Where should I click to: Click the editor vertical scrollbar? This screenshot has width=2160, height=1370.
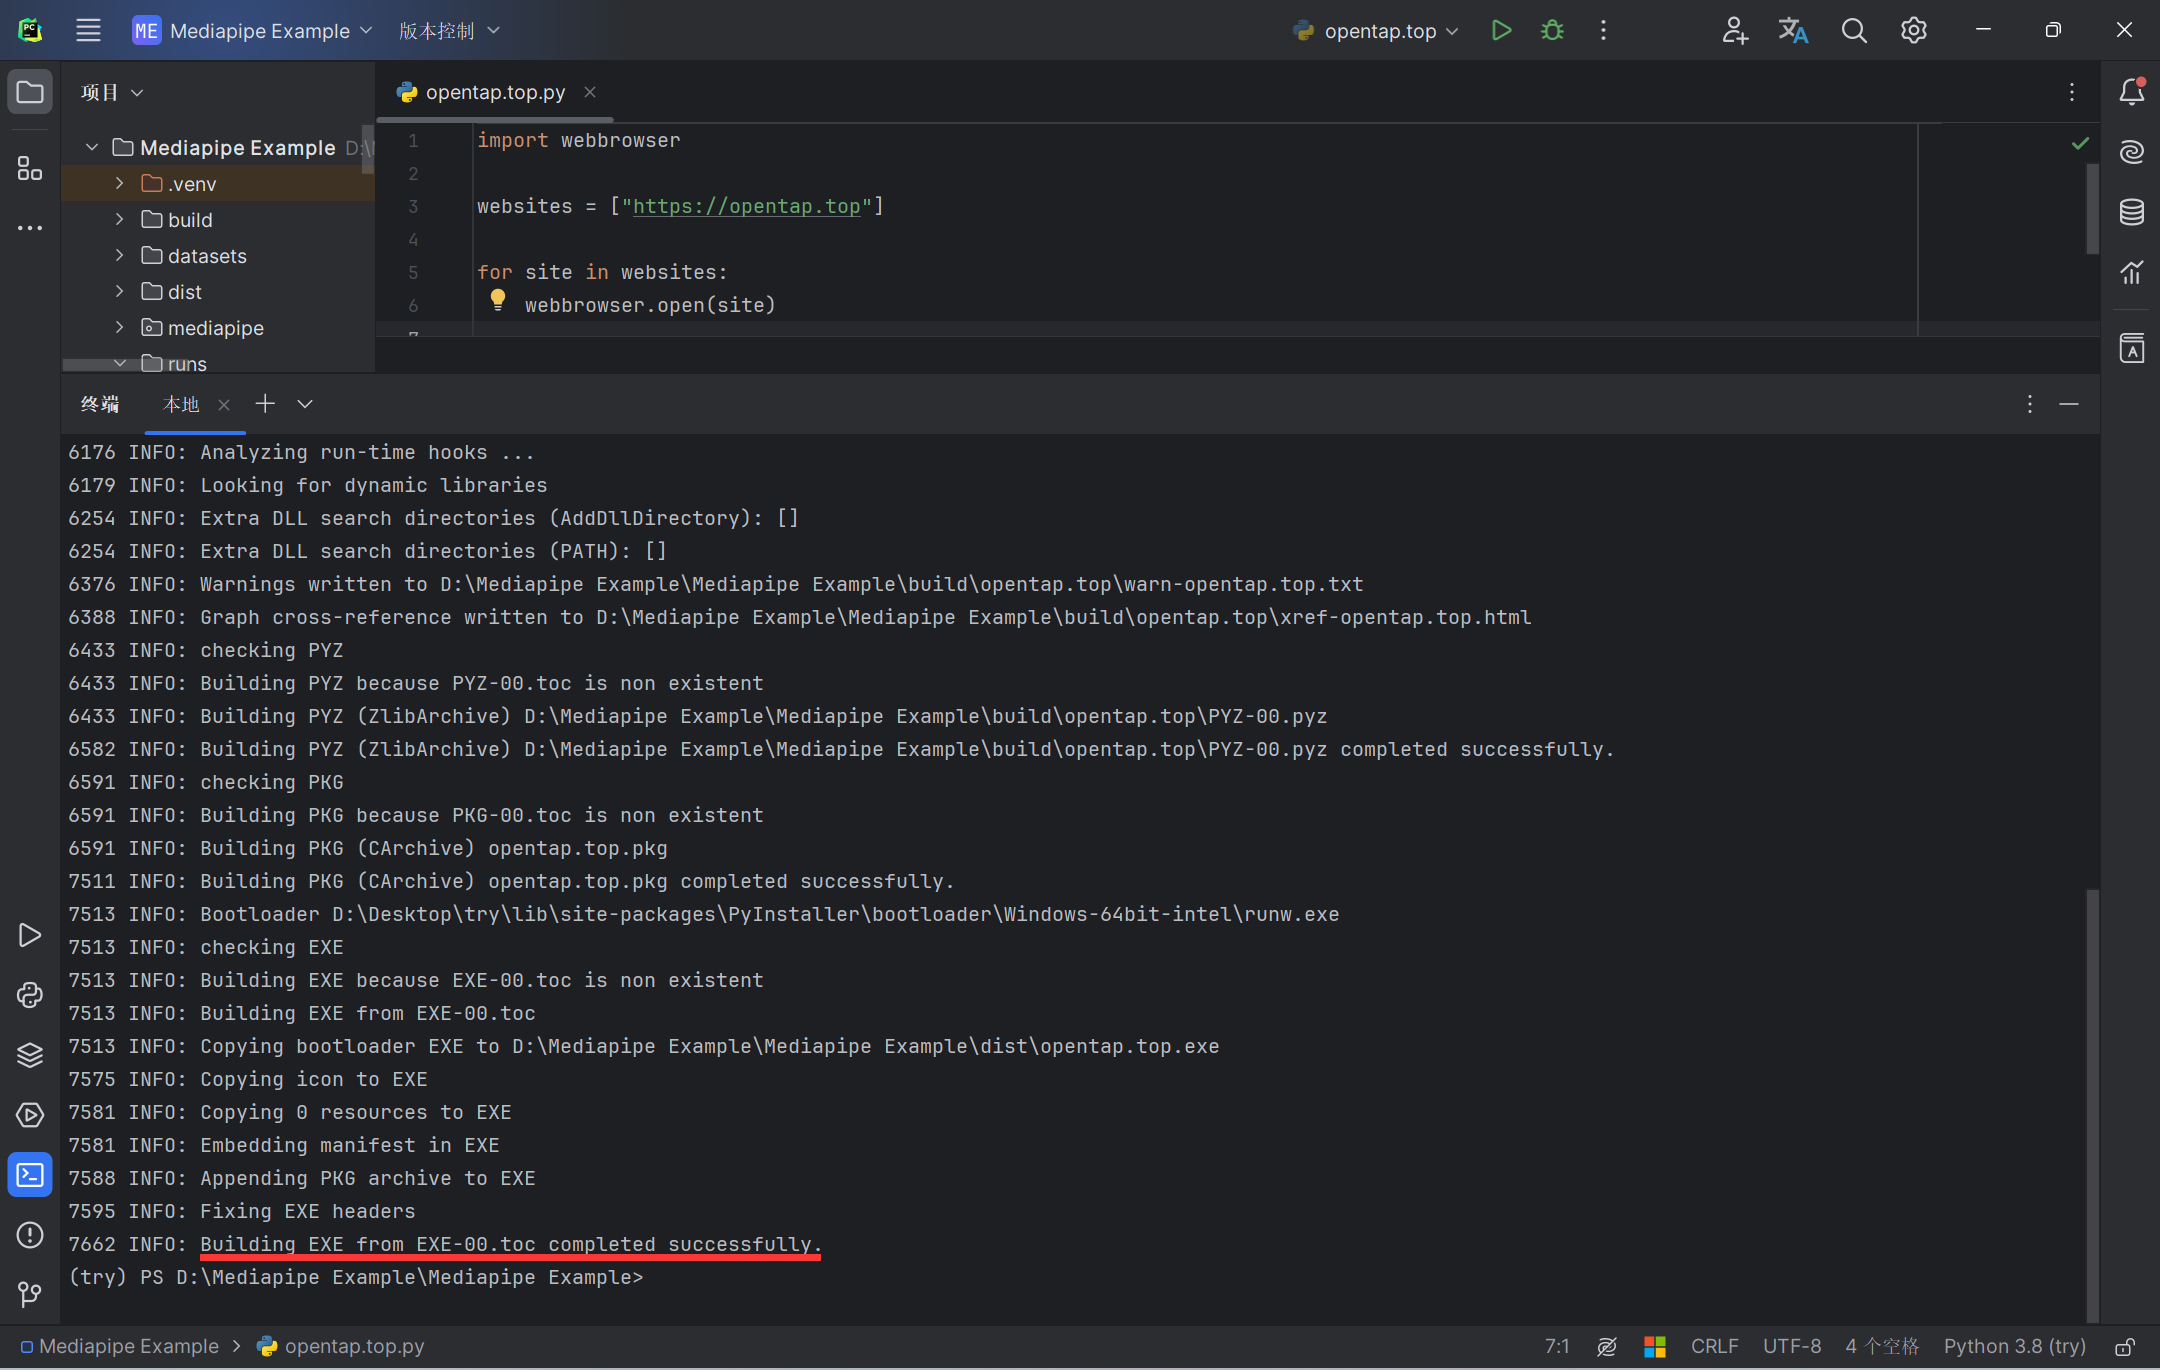pyautogui.click(x=2092, y=209)
